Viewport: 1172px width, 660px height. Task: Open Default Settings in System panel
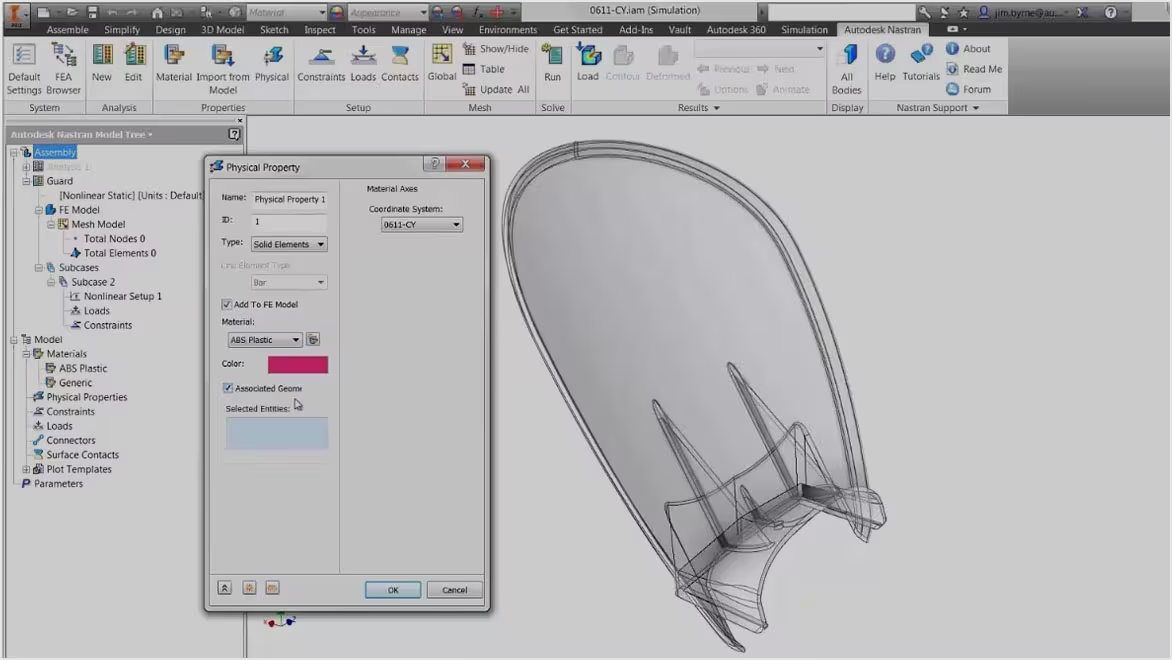[24, 69]
